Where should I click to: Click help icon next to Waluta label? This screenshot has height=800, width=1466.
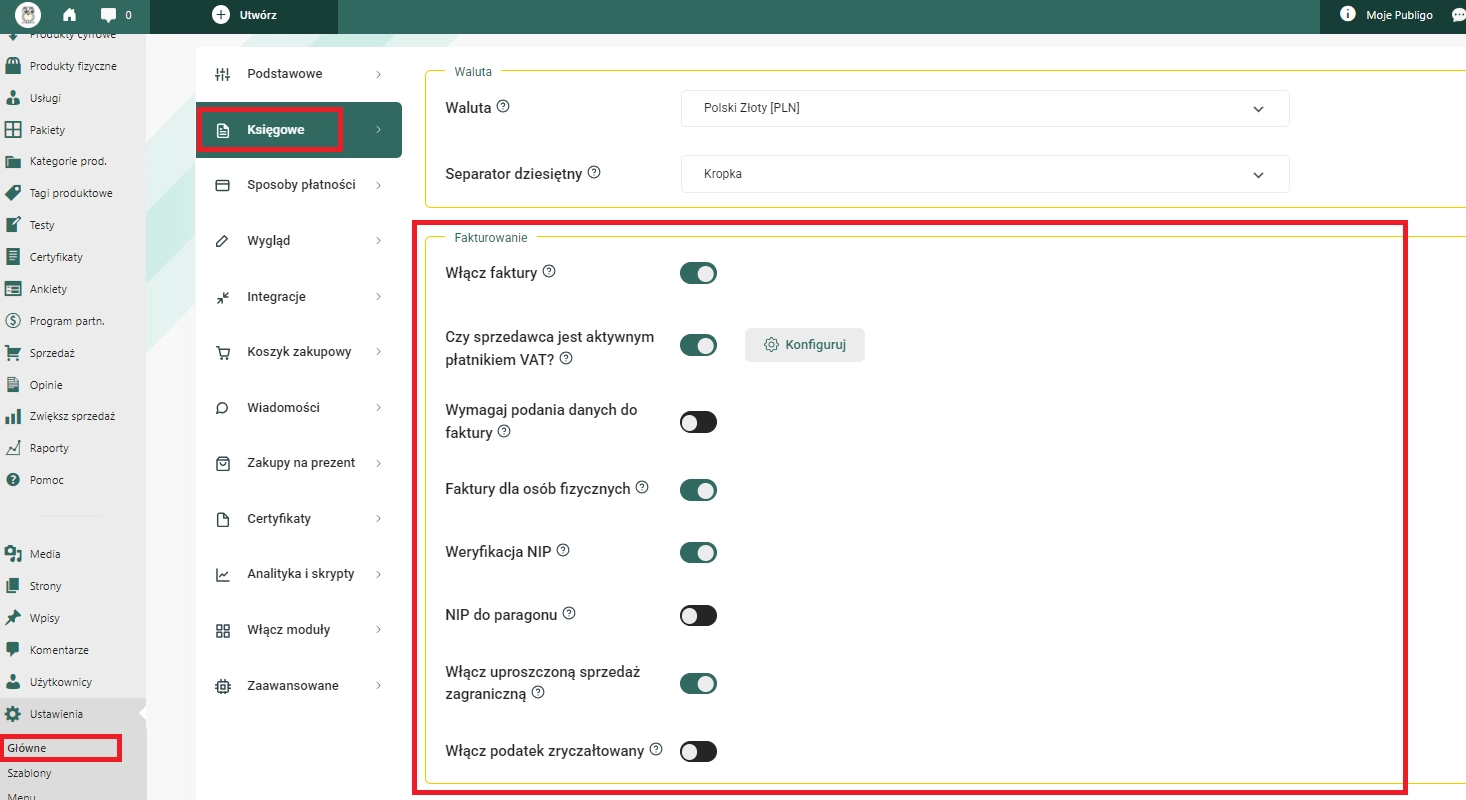click(x=503, y=106)
